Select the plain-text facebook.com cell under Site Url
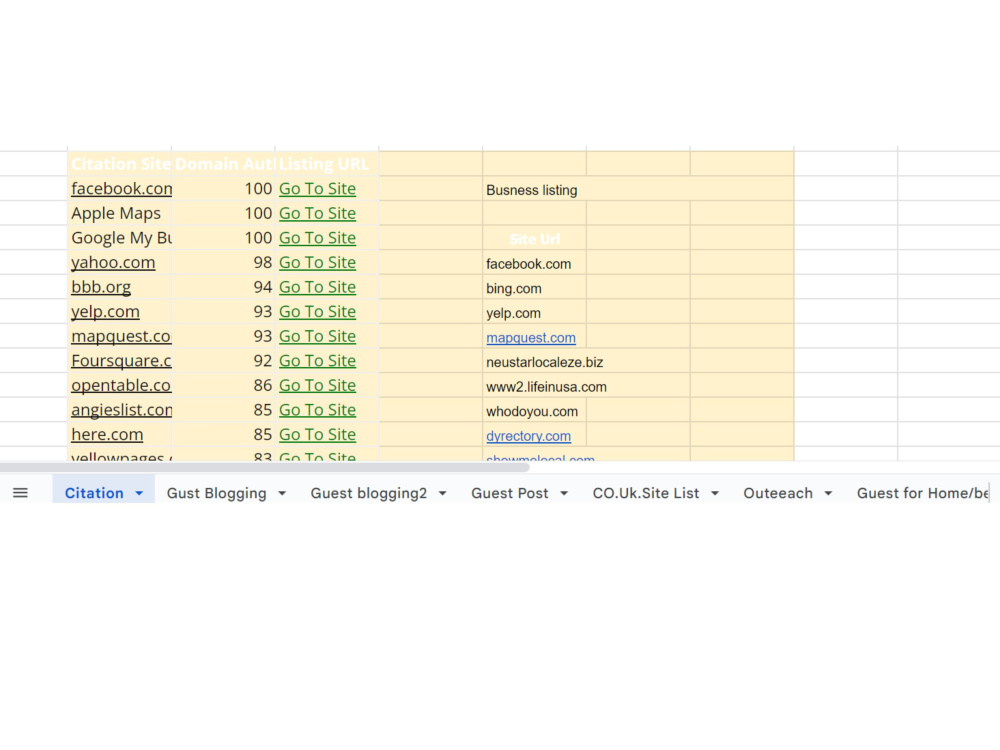 (534, 264)
